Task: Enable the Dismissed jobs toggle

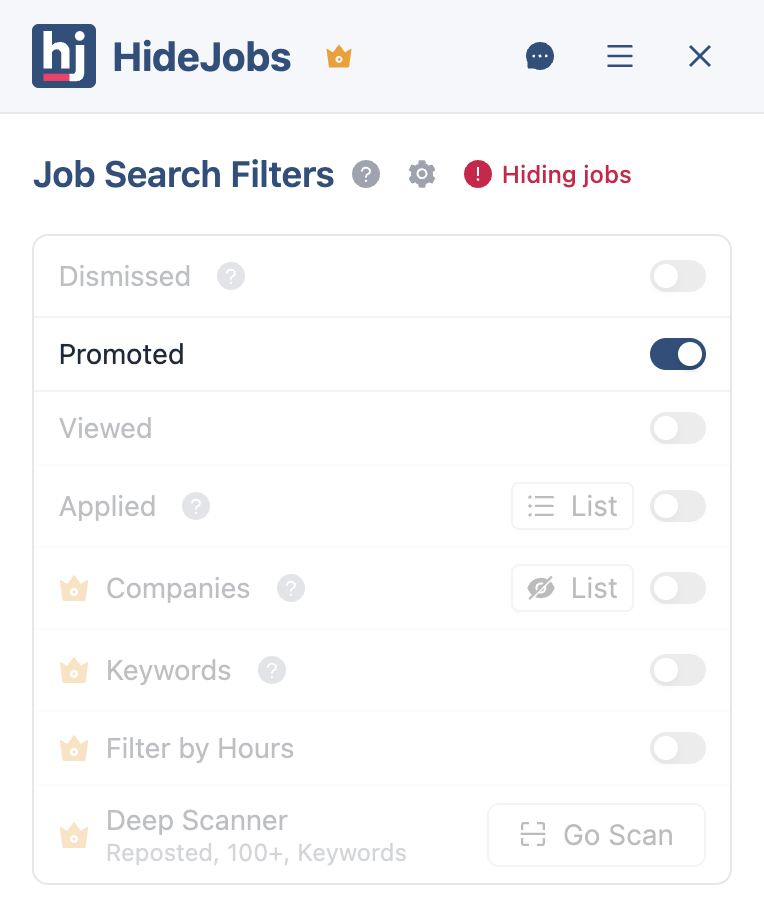Action: coord(678,276)
